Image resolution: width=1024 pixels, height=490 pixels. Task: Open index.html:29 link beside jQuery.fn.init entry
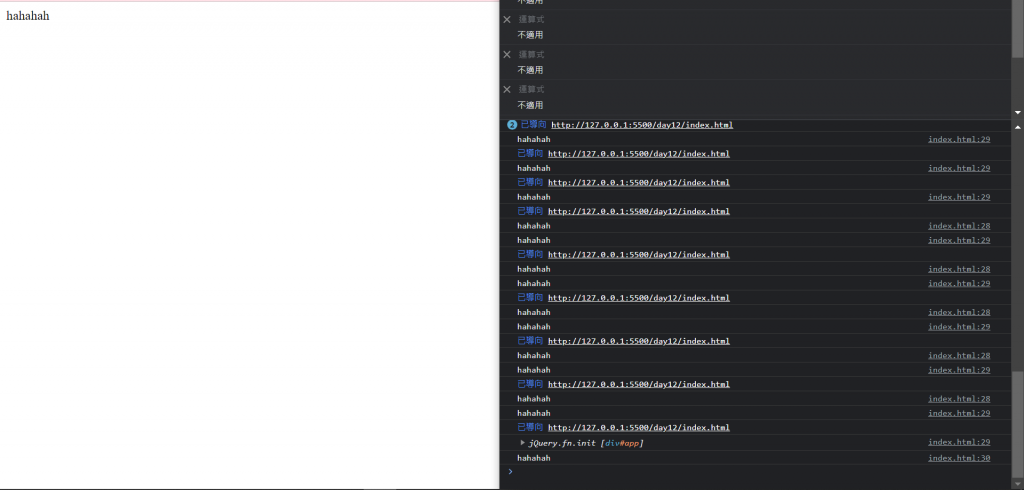[959, 442]
